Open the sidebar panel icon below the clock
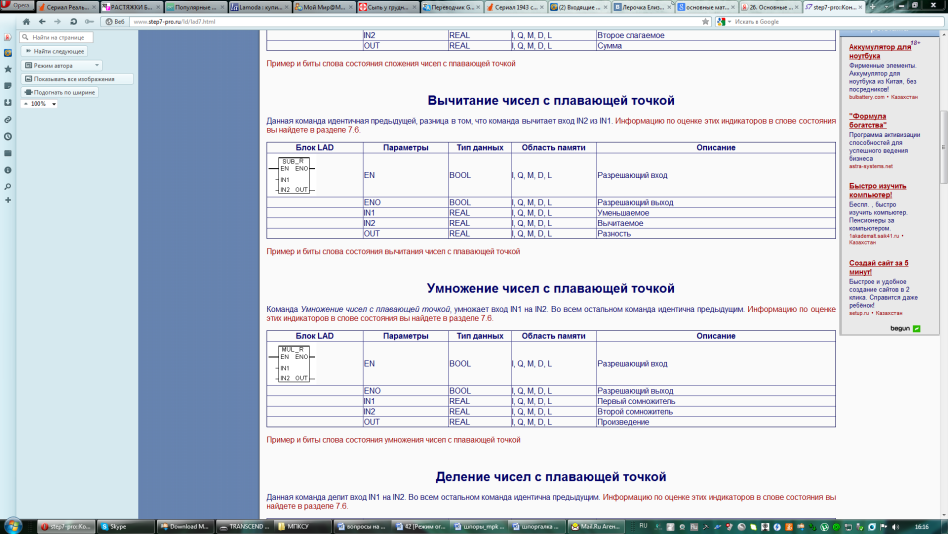Viewport: 948px width, 534px height. coord(8,154)
